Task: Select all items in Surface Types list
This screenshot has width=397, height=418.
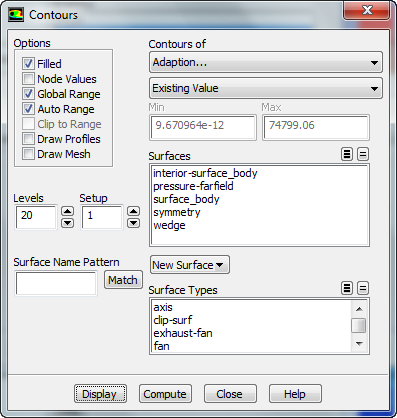Action: (x=347, y=288)
